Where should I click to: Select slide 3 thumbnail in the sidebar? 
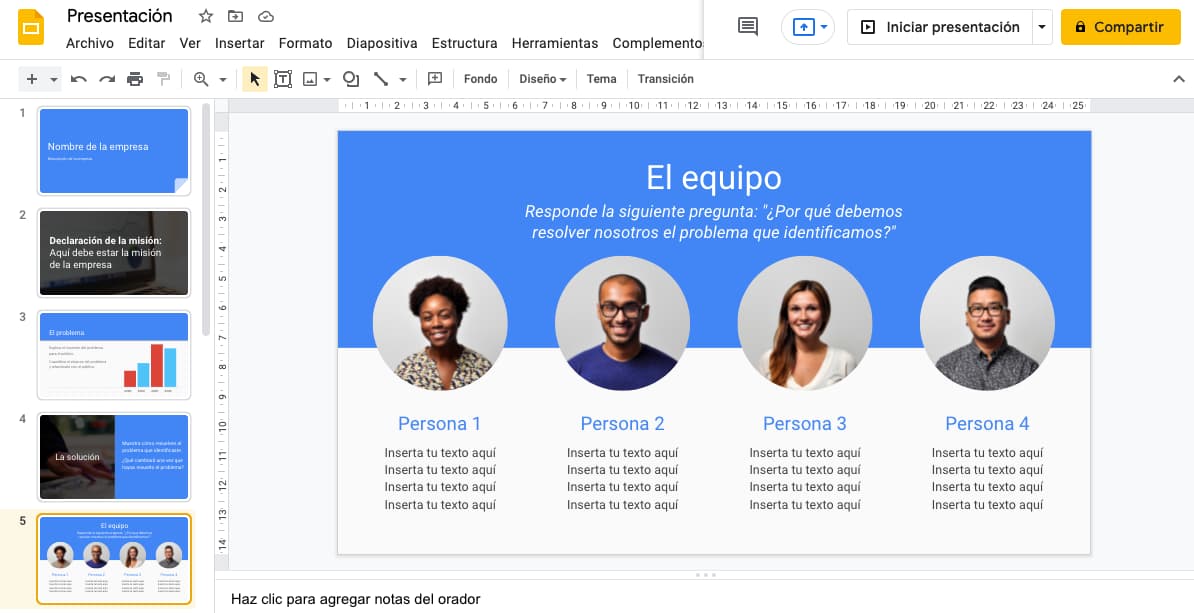tap(113, 354)
